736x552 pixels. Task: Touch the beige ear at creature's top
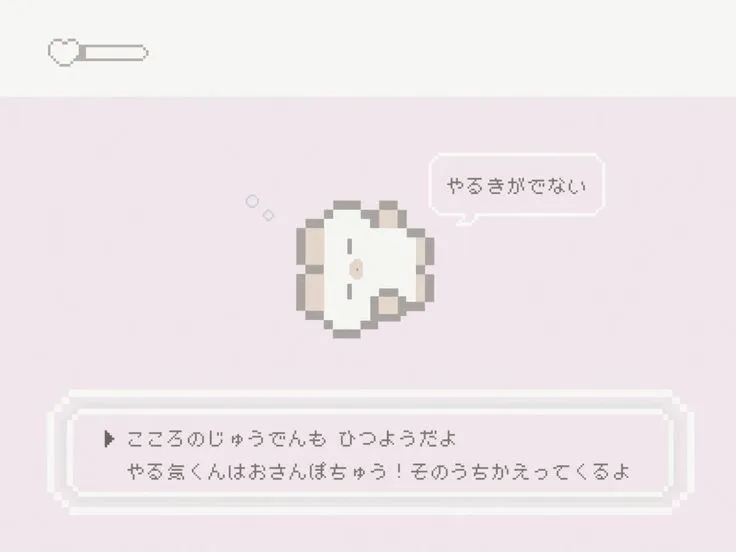(388, 218)
